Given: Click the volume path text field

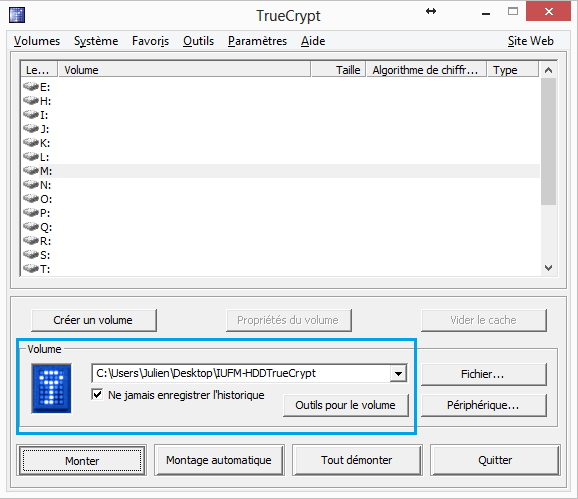Looking at the screenshot, I should 241,373.
